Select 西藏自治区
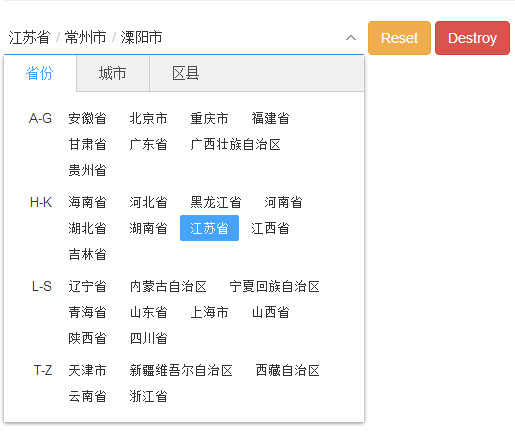Viewport: 515px width, 432px height. 287,370
